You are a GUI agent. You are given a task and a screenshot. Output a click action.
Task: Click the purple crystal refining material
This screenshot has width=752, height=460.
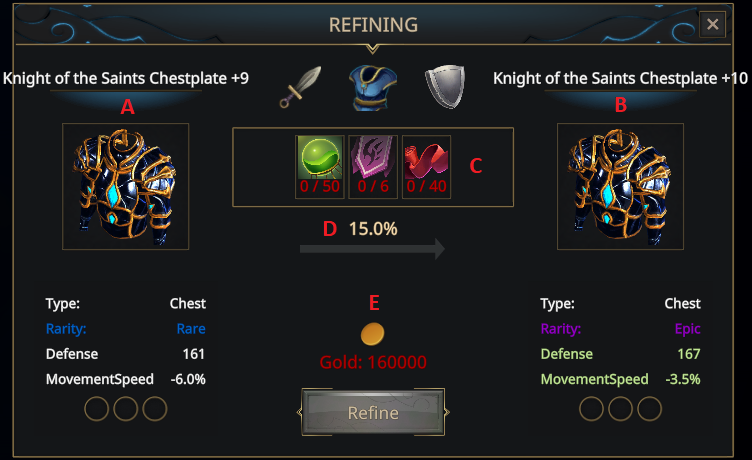(x=373, y=160)
